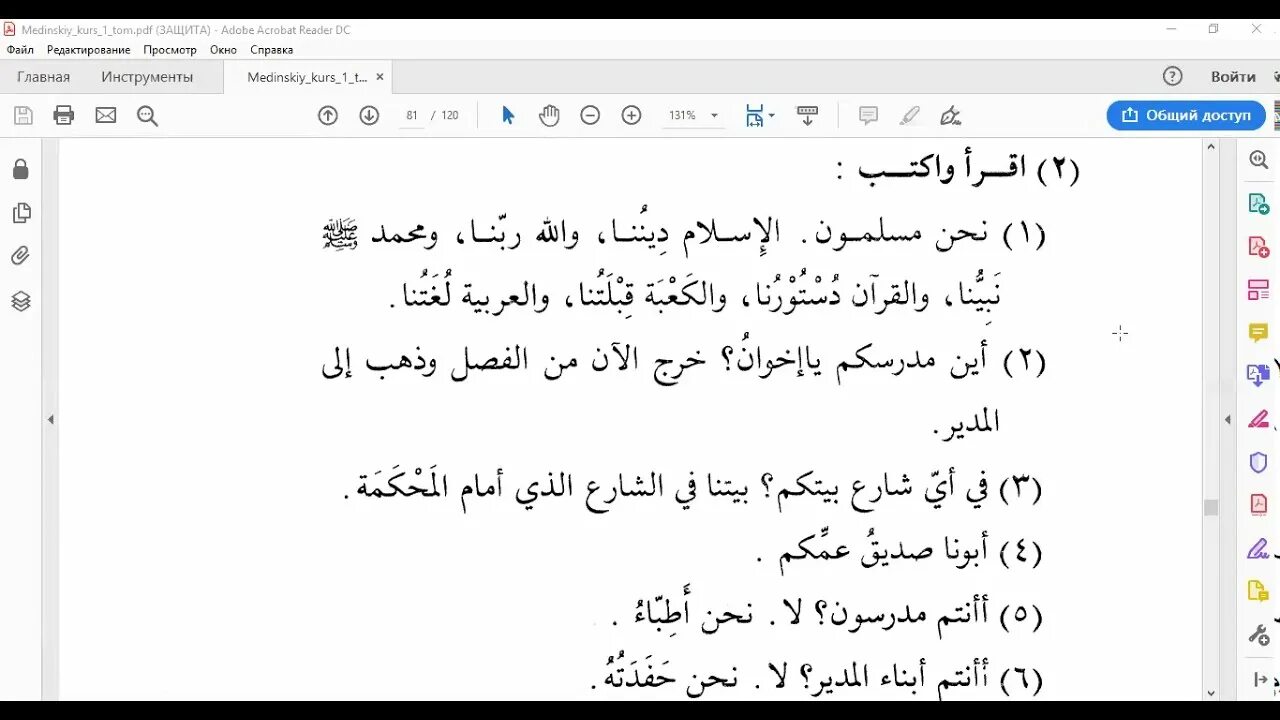Open the Create PDF tool

point(1259,247)
